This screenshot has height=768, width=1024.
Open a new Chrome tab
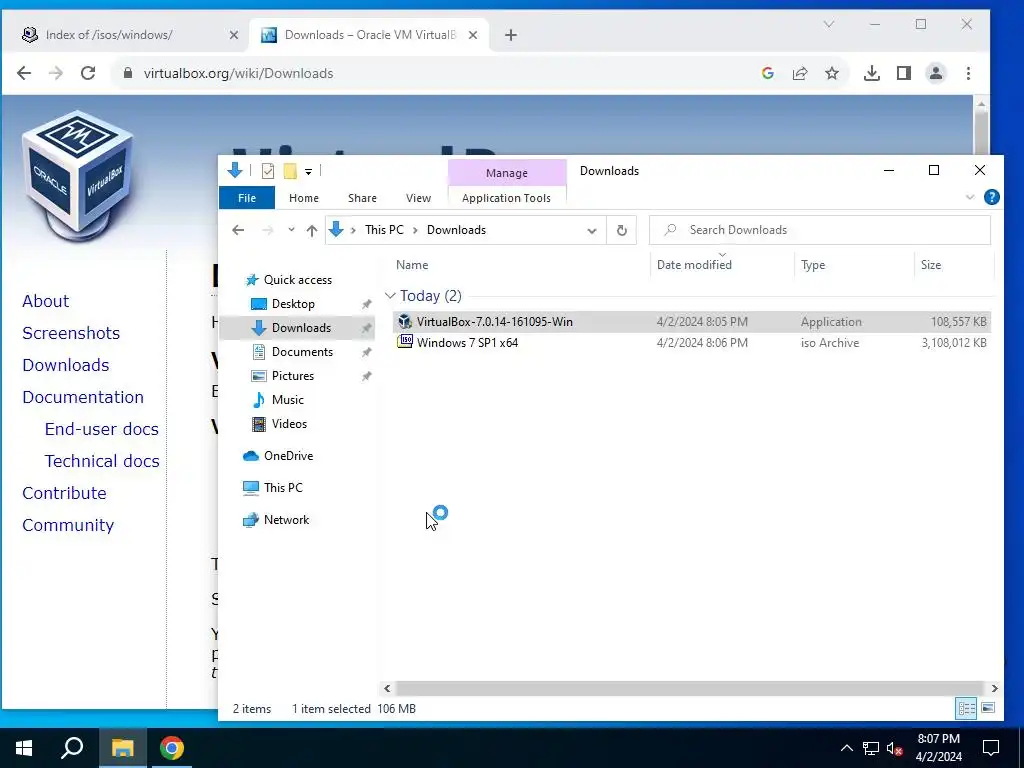[x=511, y=35]
